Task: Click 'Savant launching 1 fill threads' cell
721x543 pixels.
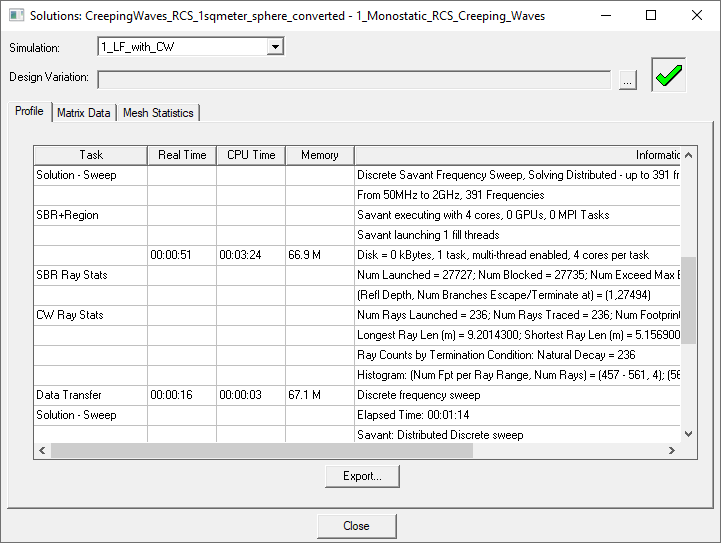Action: click(x=517, y=235)
